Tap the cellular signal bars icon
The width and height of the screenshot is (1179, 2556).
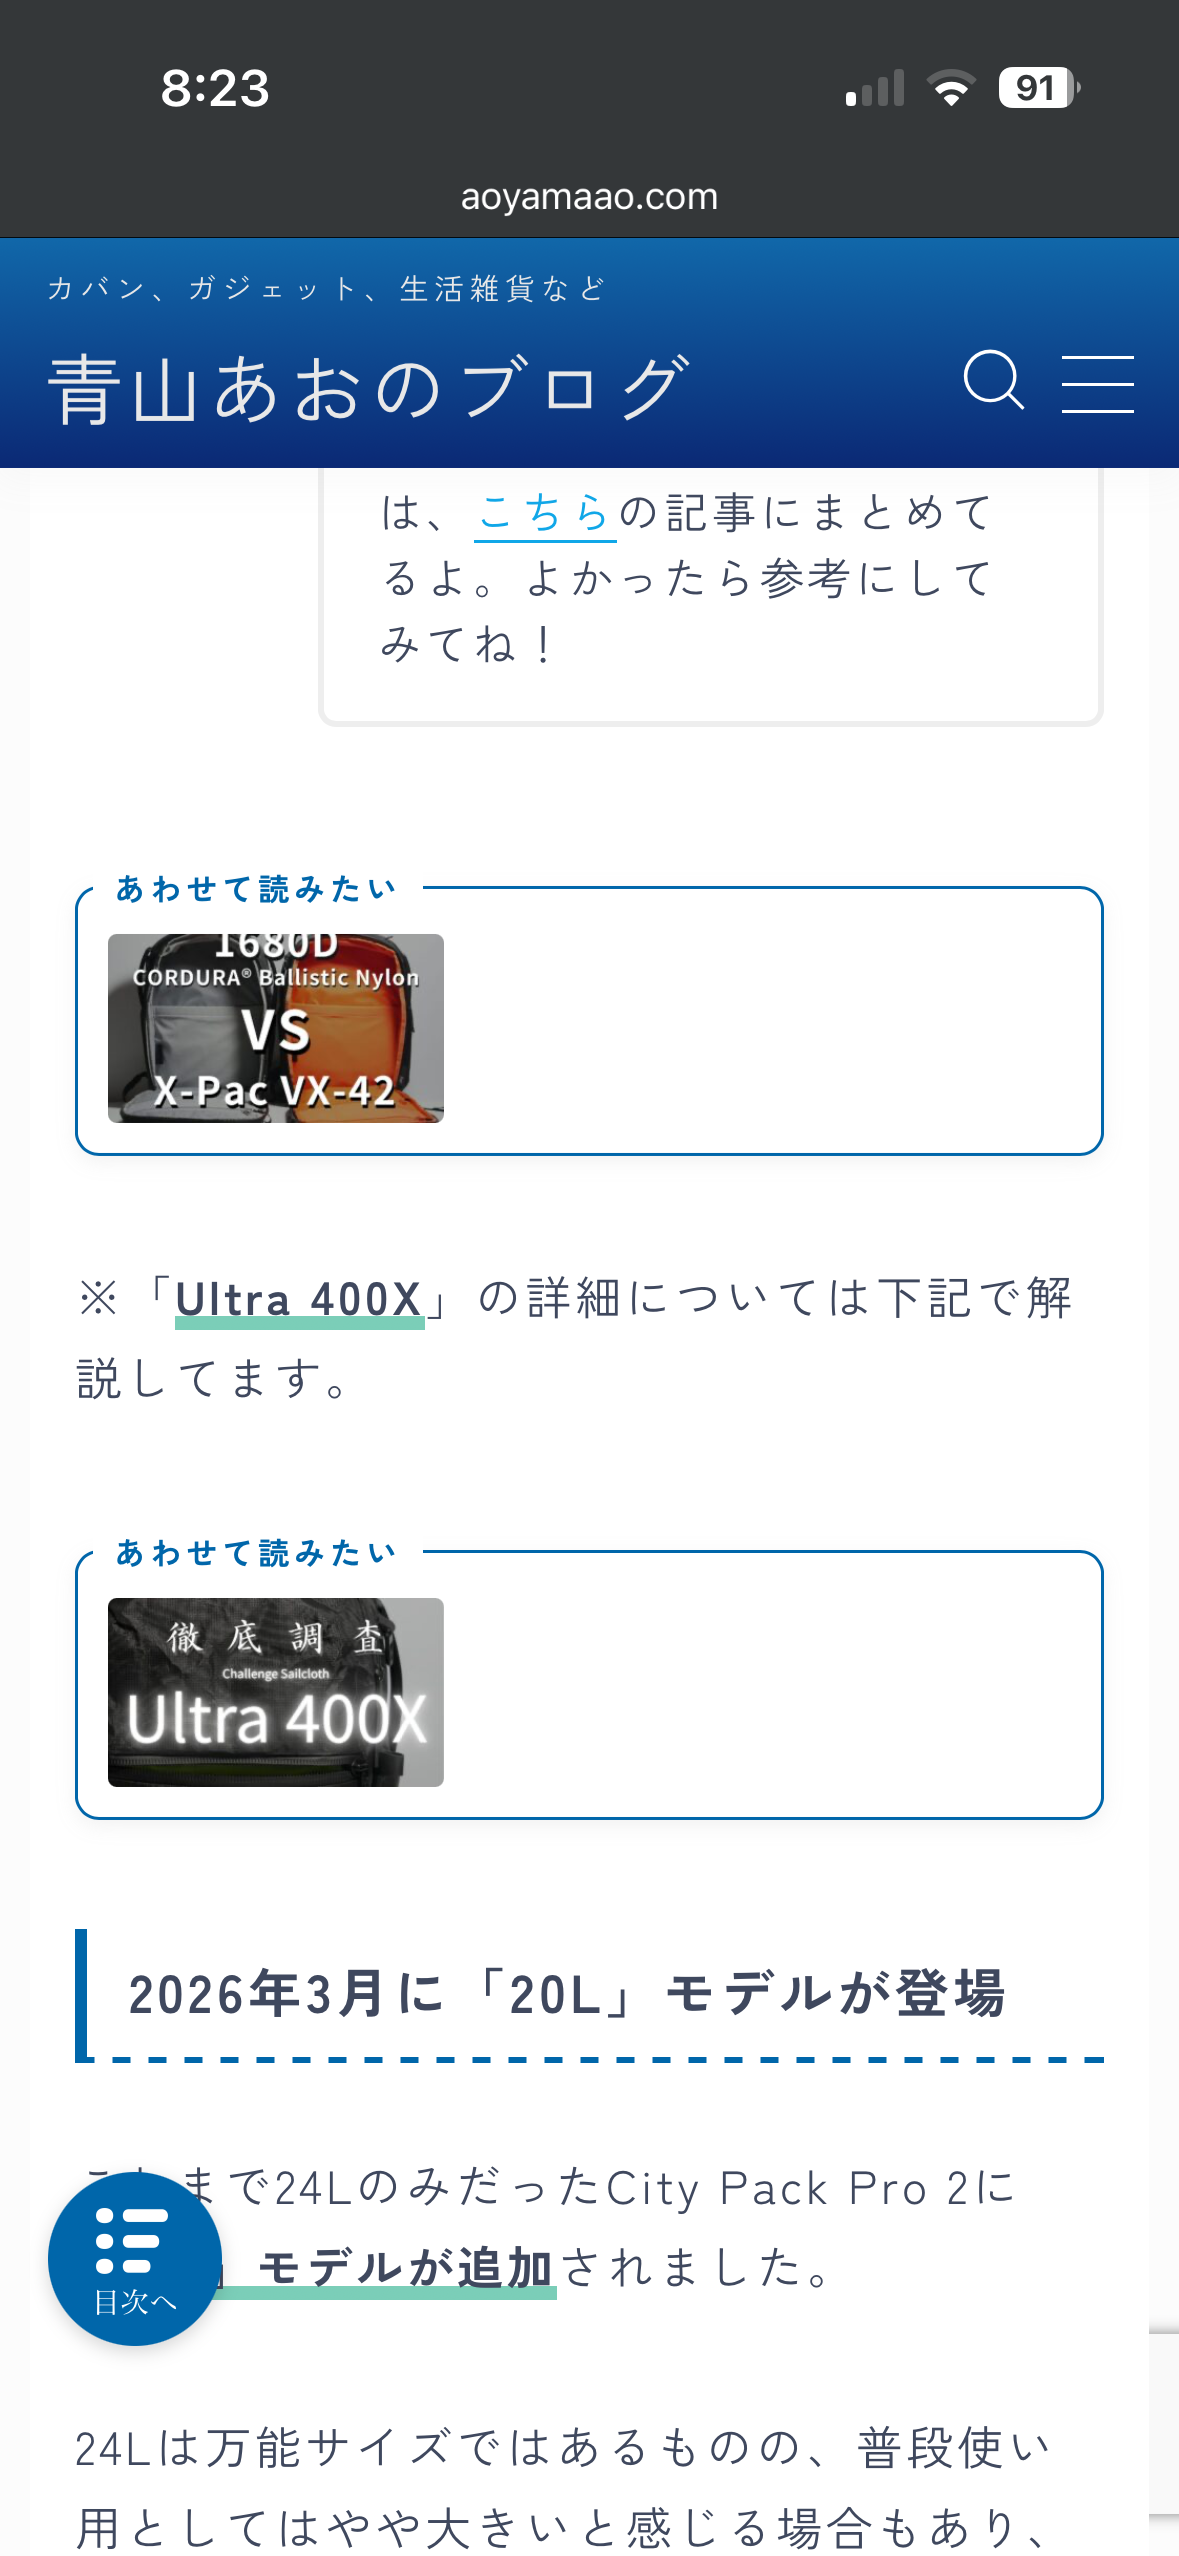pyautogui.click(x=875, y=88)
